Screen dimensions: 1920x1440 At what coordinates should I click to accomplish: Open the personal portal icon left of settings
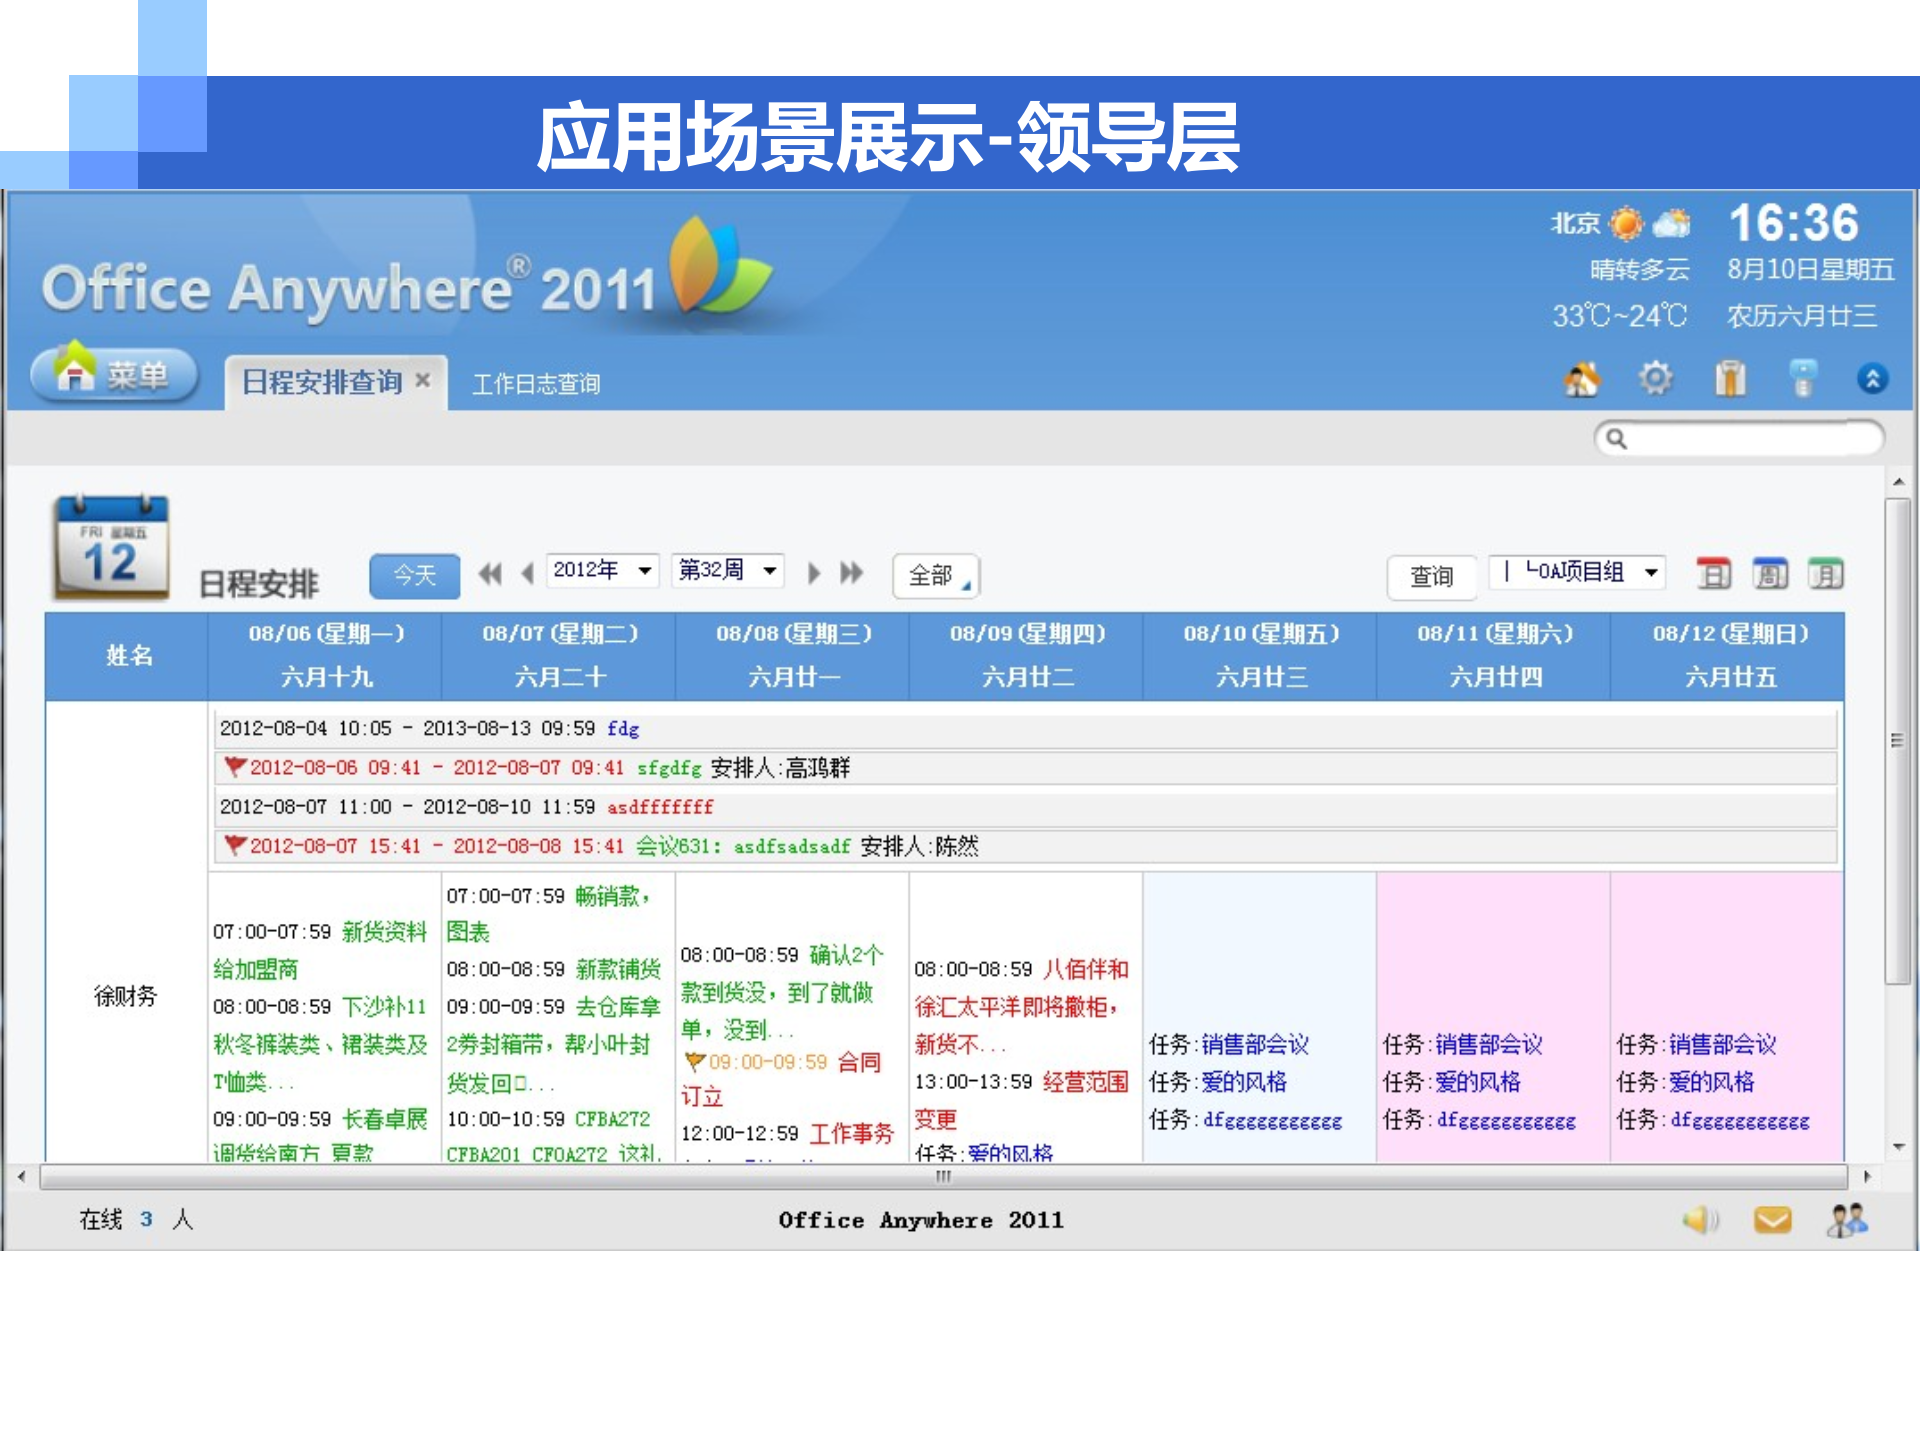pos(1583,378)
